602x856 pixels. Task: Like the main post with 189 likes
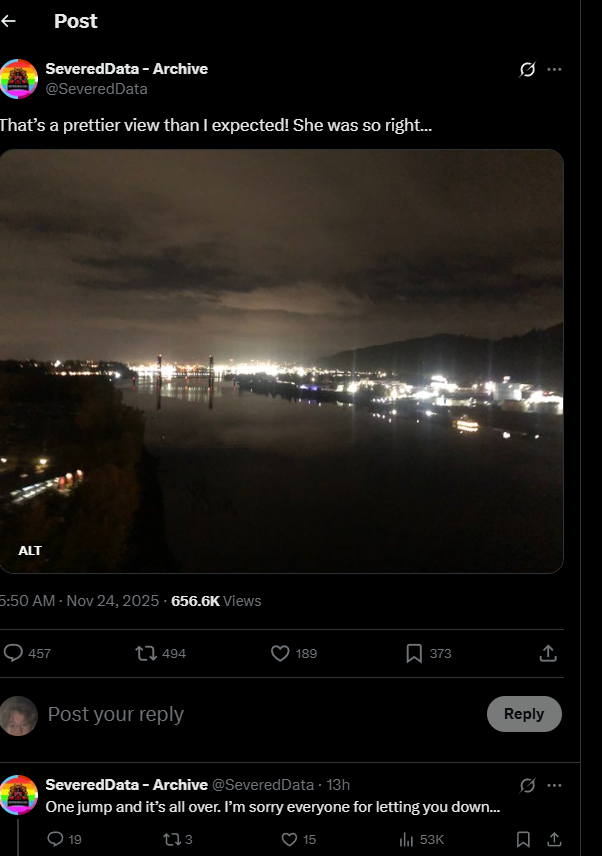point(280,653)
